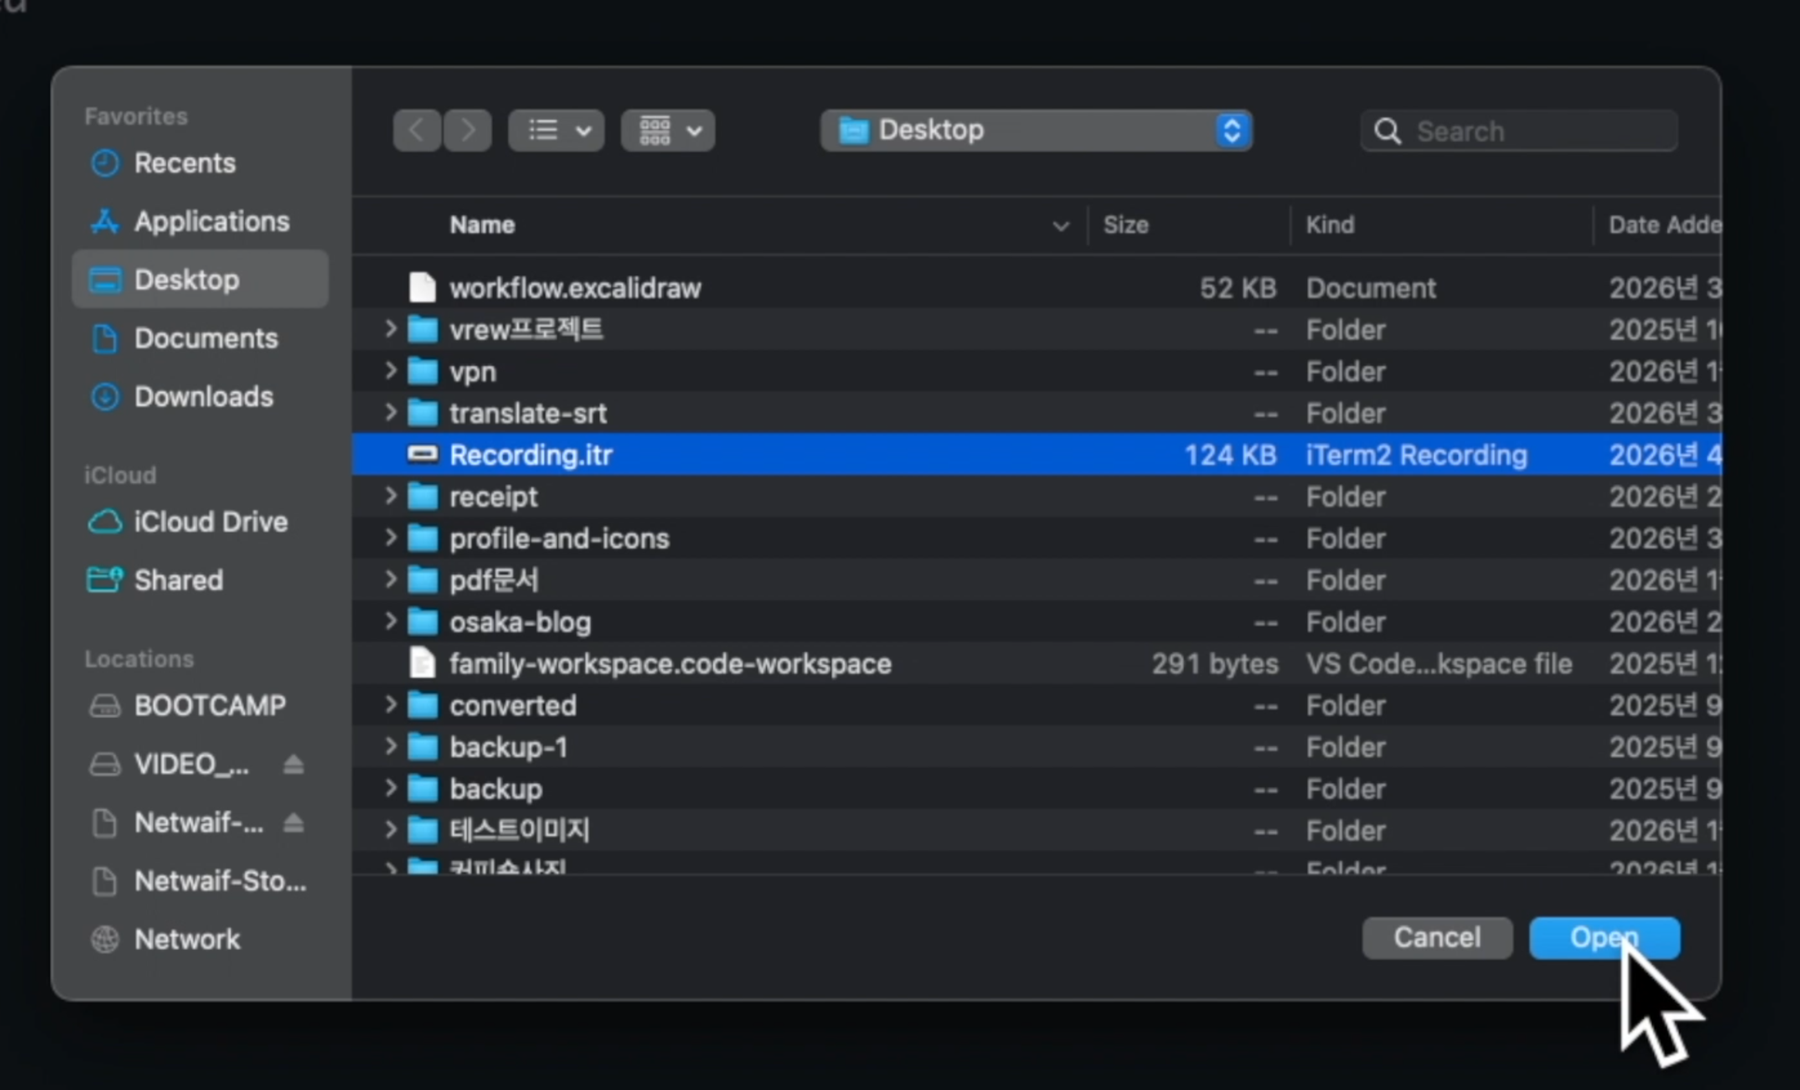Open the grouping grid options button
This screenshot has width=1800, height=1090.
[x=668, y=130]
